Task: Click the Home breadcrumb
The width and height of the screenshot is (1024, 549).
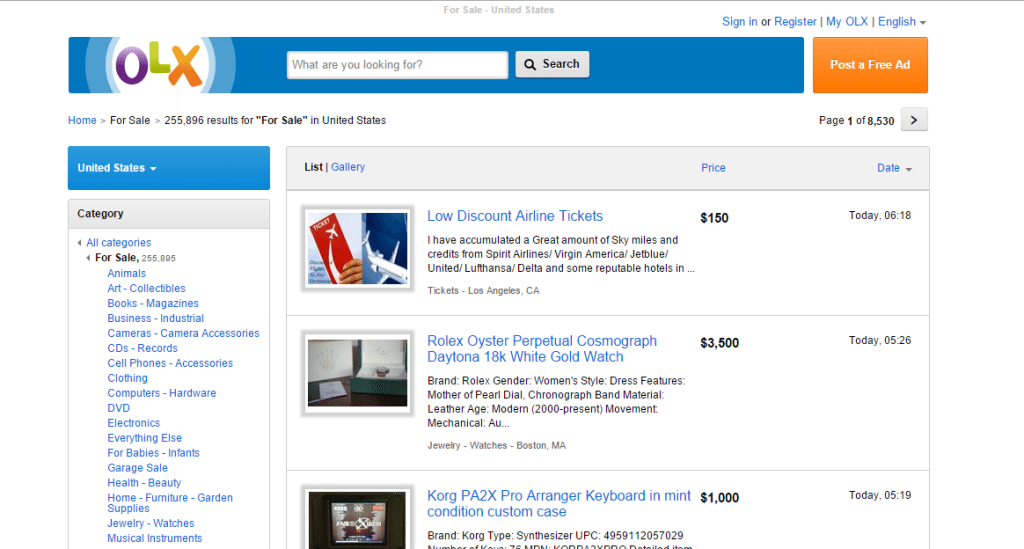Action: click(82, 120)
